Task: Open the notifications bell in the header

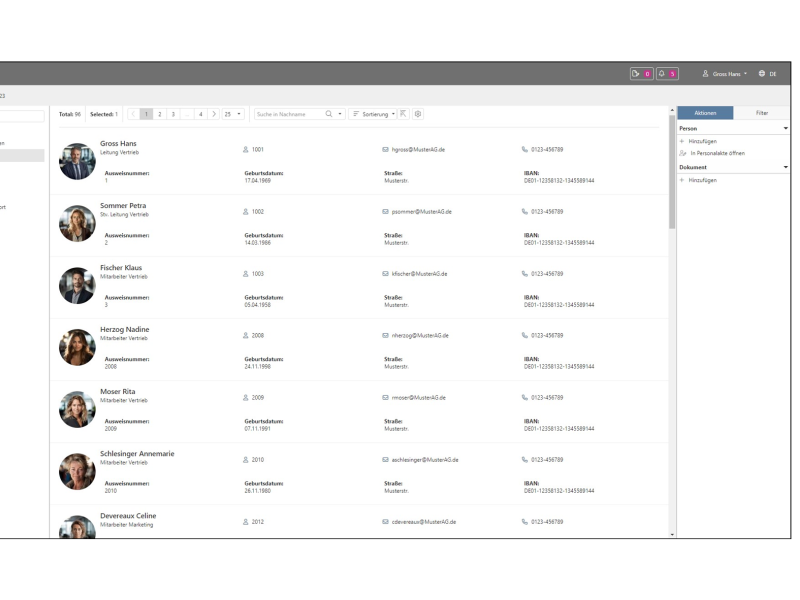Action: pyautogui.click(x=662, y=74)
